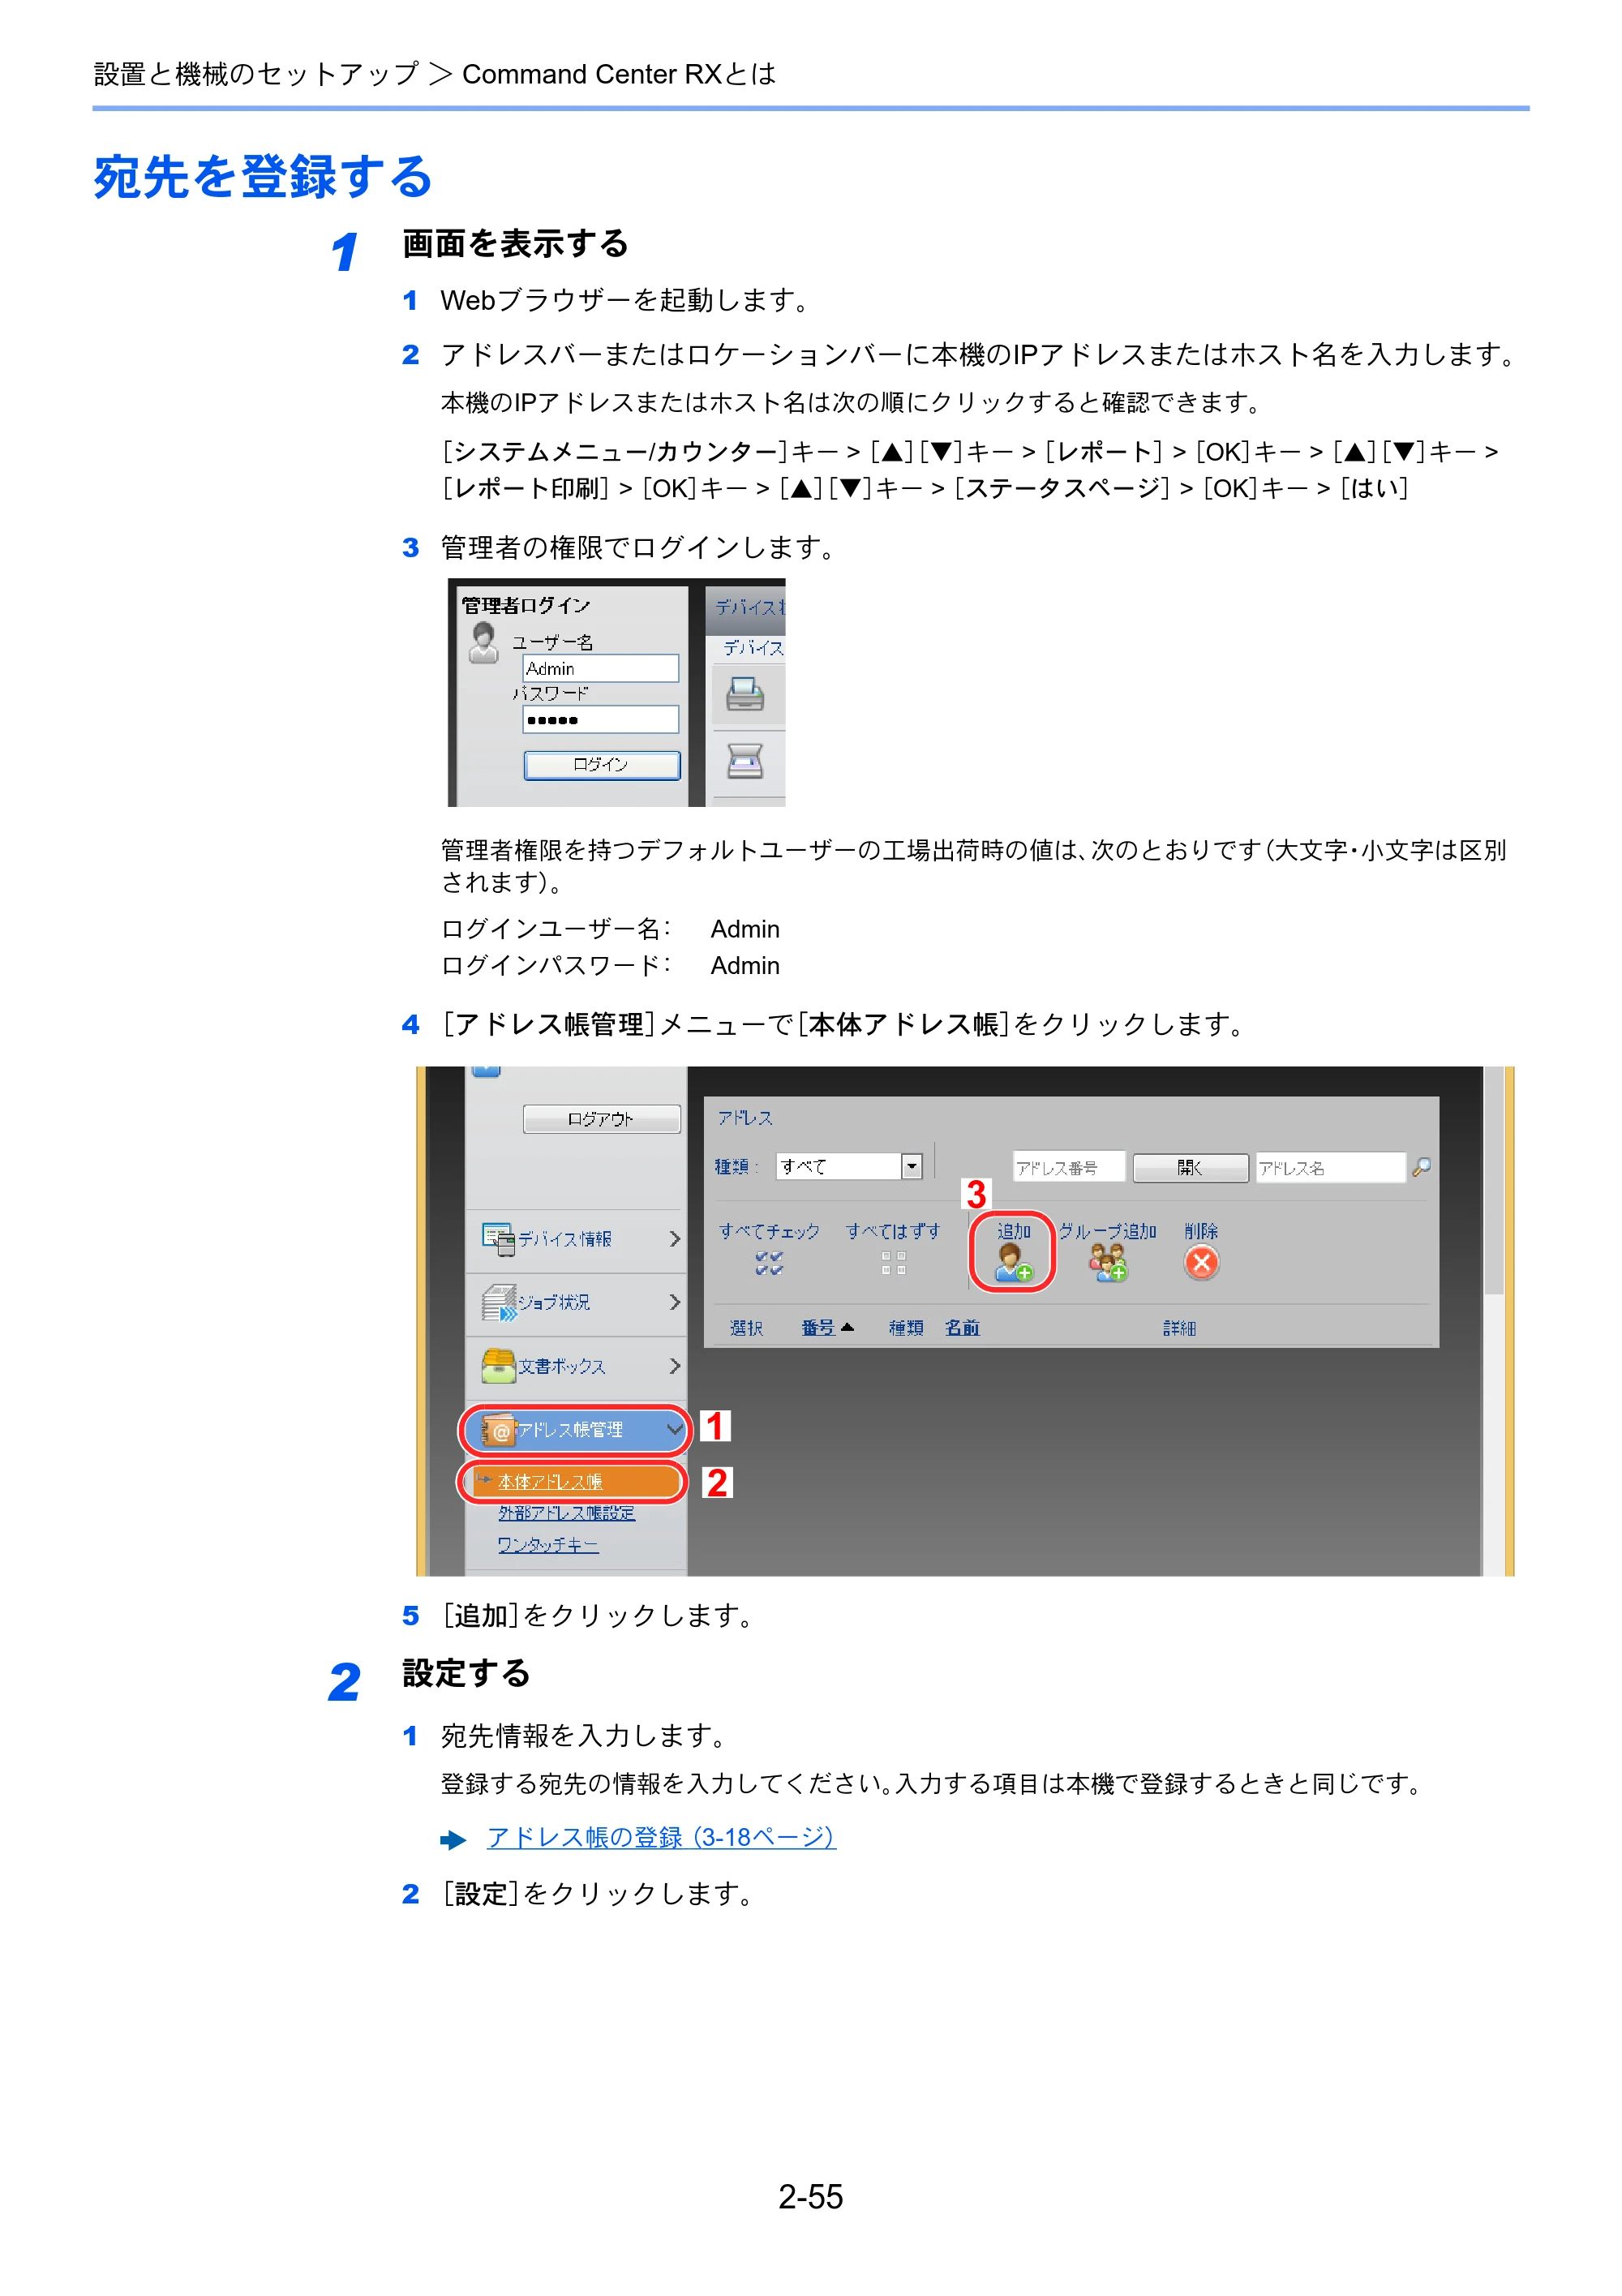Click the 開く button
The image size is (1622, 2296).
click(x=1190, y=1168)
